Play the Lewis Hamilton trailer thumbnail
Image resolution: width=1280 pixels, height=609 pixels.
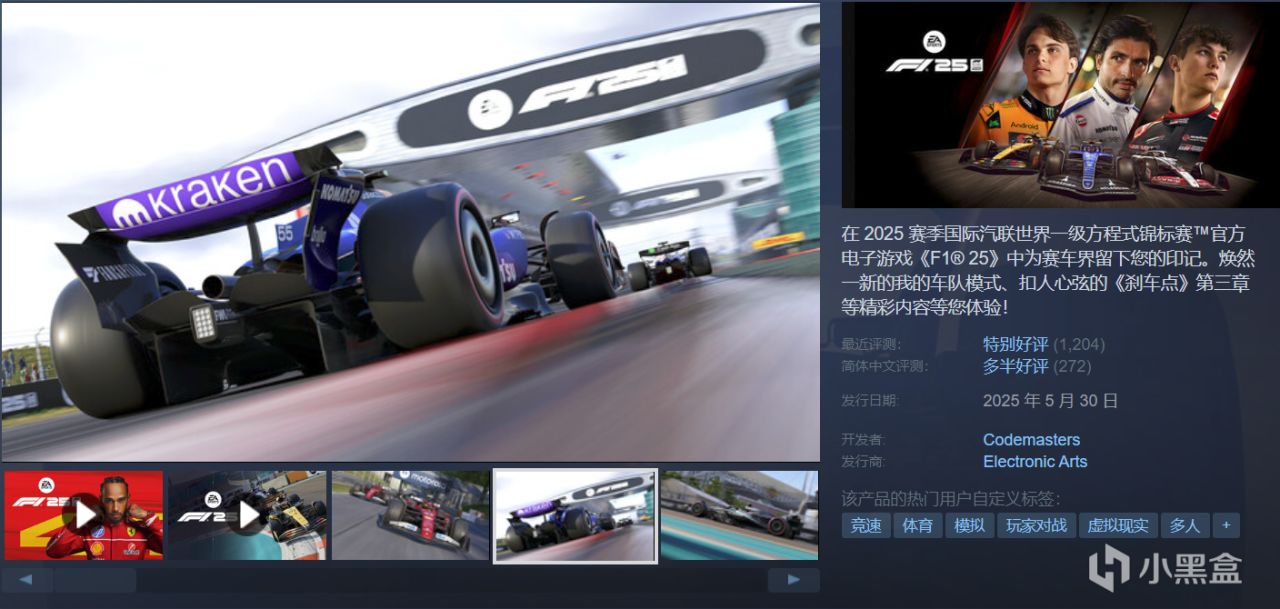tap(83, 515)
